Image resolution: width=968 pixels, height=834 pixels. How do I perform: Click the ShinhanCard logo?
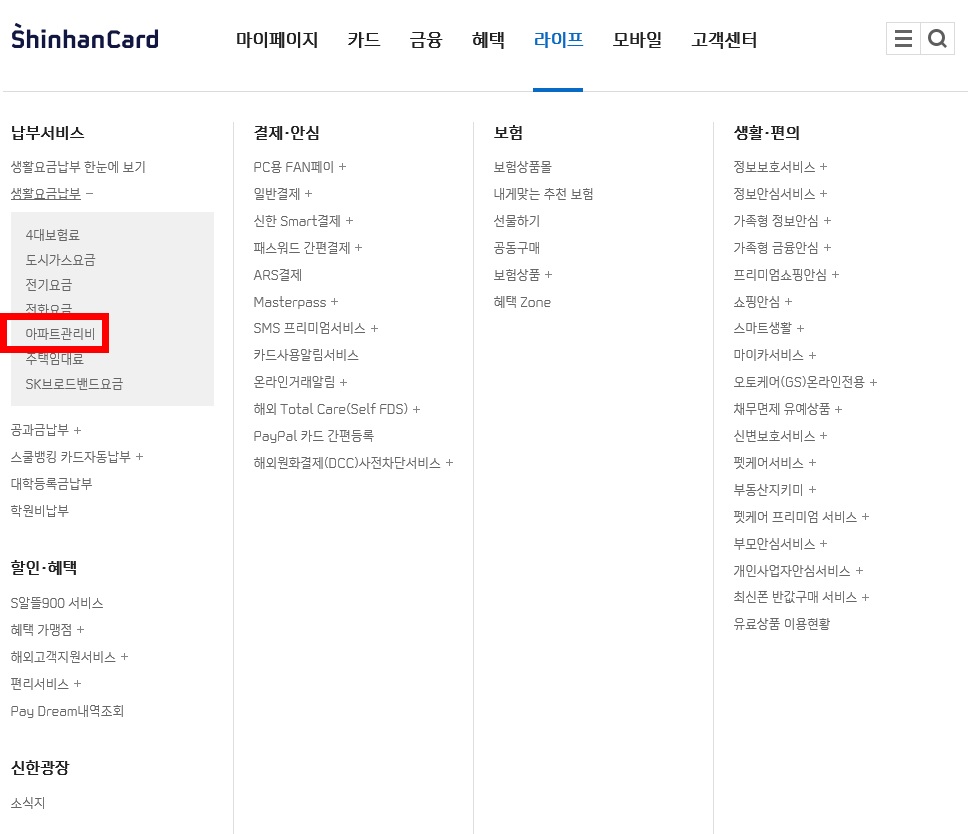[84, 36]
